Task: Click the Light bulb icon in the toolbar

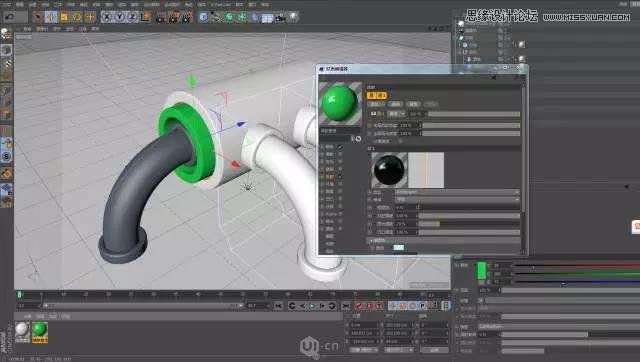Action: point(293,17)
